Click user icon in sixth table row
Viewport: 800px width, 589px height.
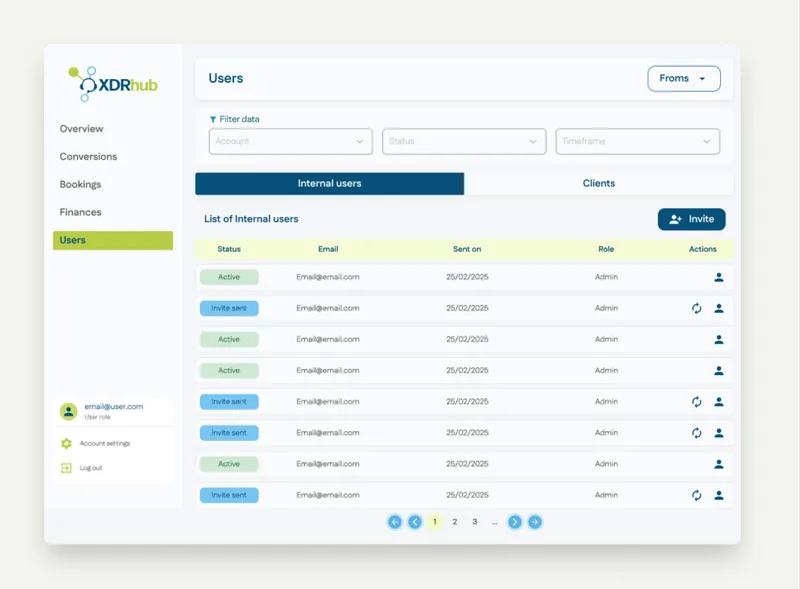click(719, 433)
